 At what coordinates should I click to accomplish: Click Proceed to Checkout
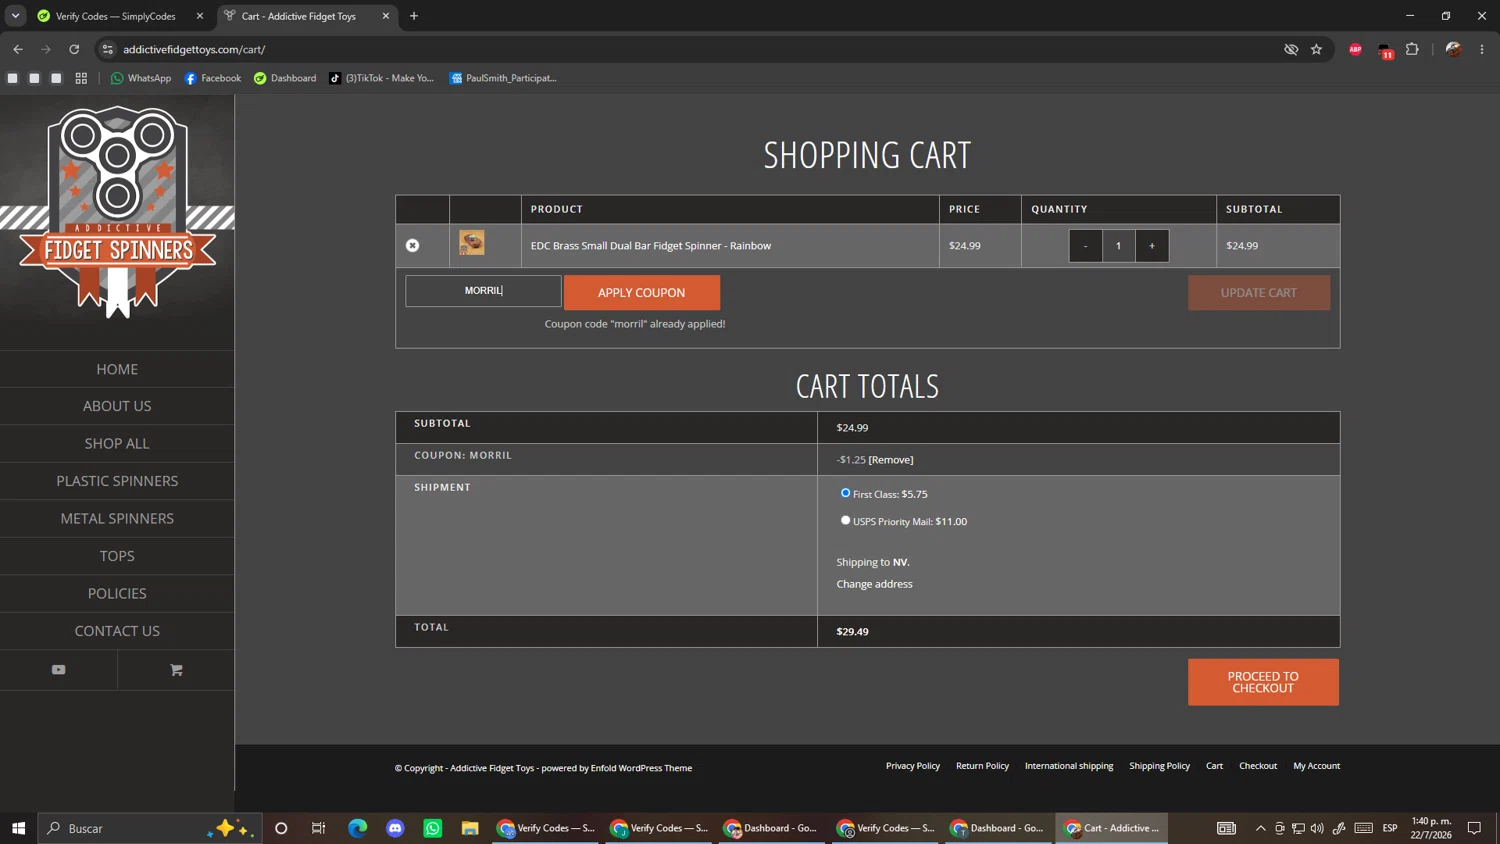[1263, 682]
